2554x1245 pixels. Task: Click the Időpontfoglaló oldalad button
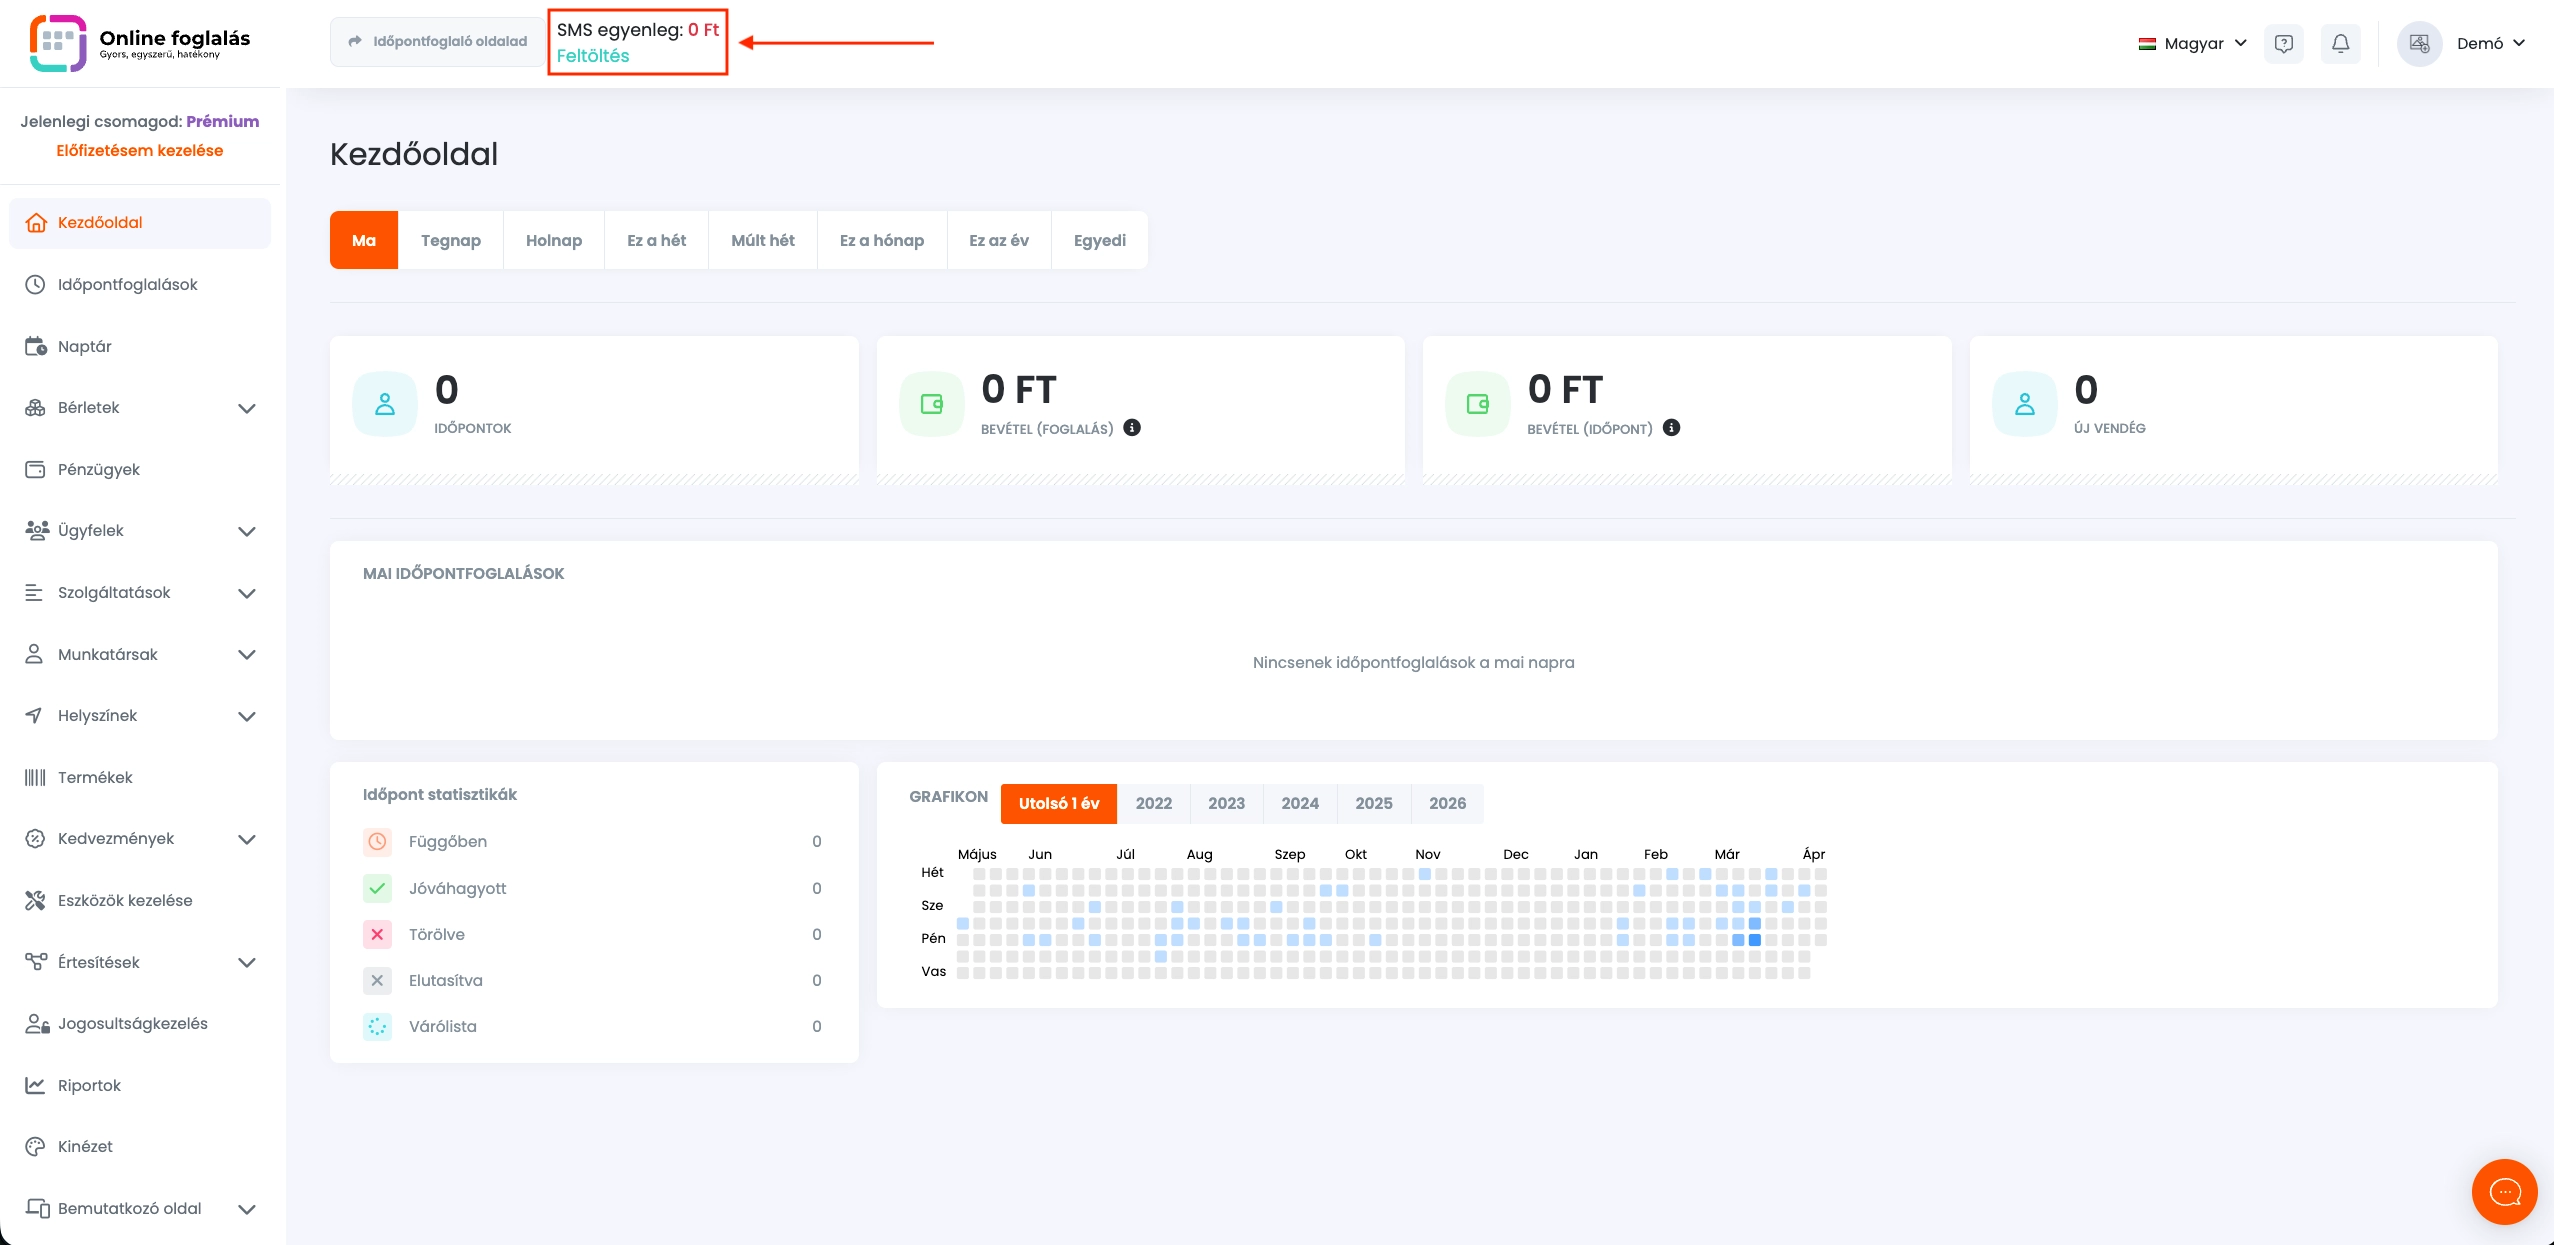[x=437, y=41]
